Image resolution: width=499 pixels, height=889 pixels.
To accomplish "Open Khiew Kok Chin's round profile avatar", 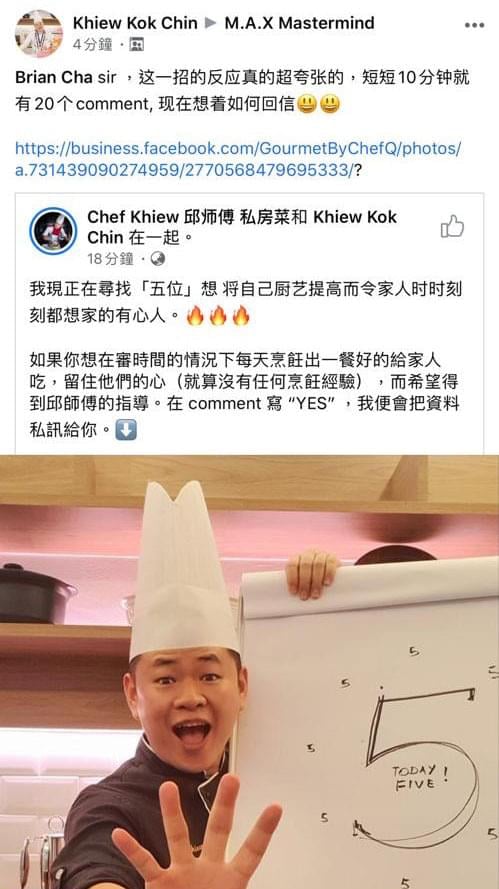I will [39, 33].
